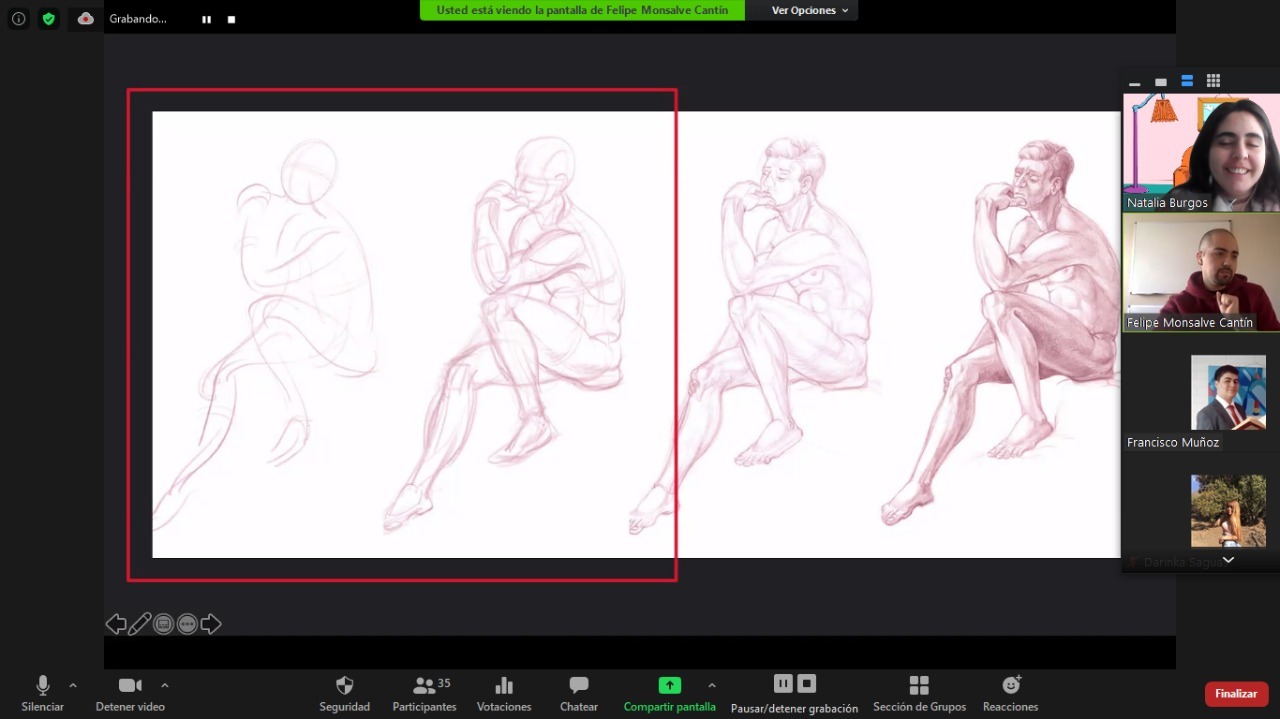Switch to grid gallery video view
The height and width of the screenshot is (719, 1280).
1213,81
